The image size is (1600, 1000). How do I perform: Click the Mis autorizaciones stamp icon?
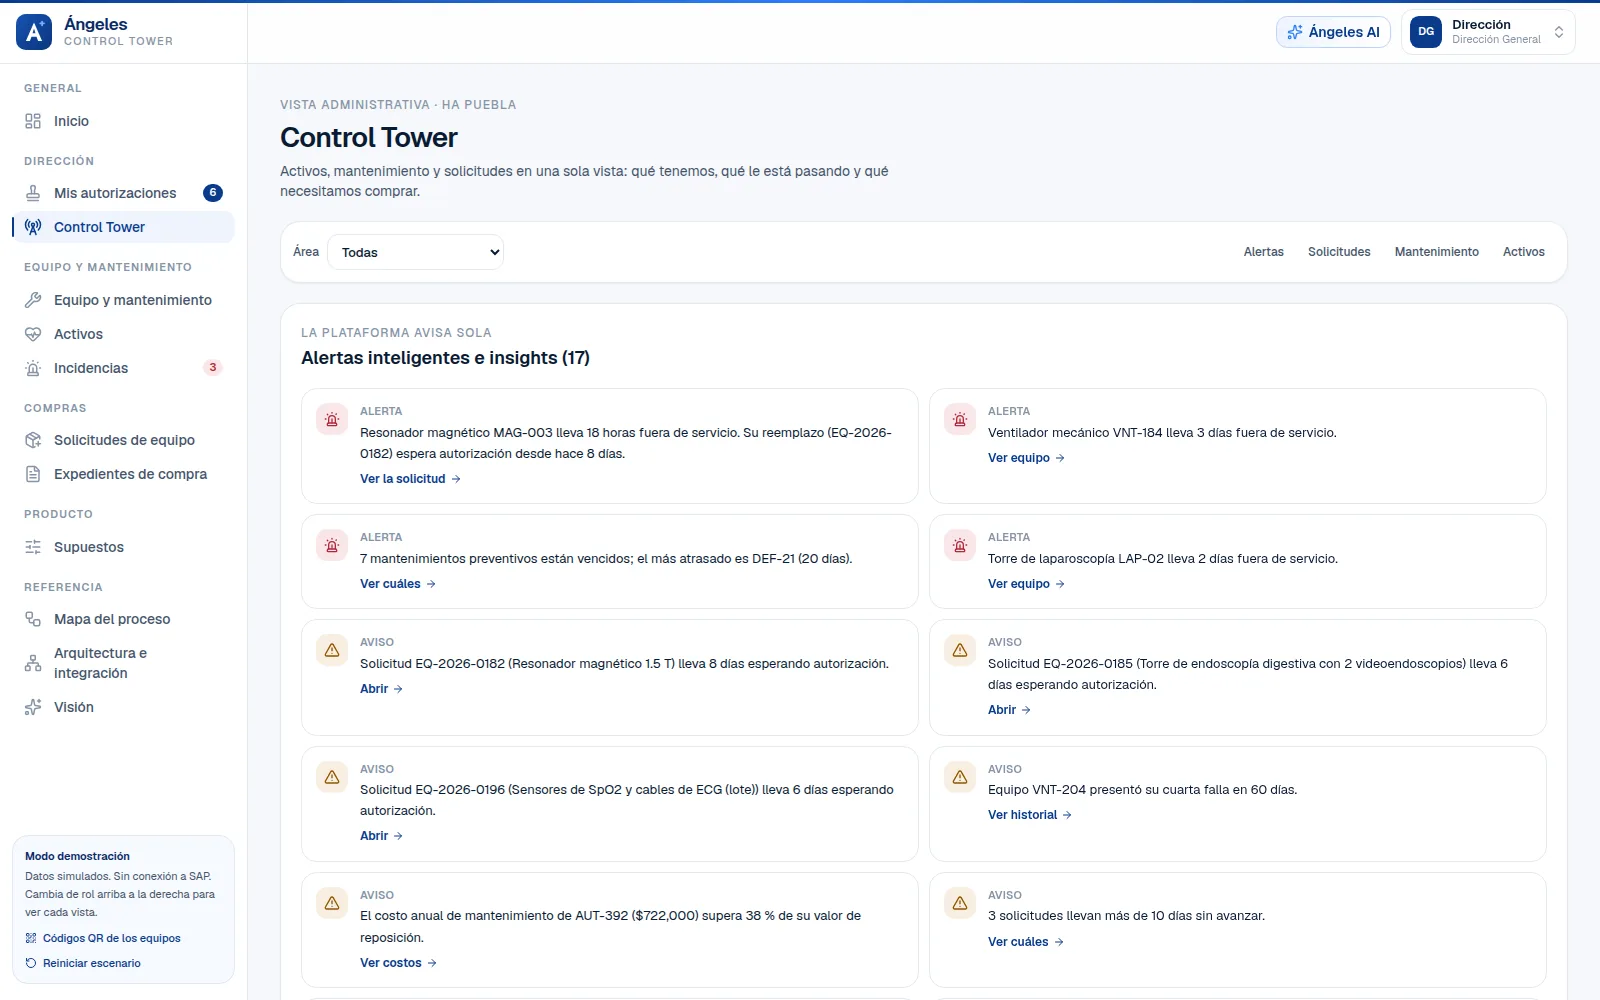[x=33, y=193]
